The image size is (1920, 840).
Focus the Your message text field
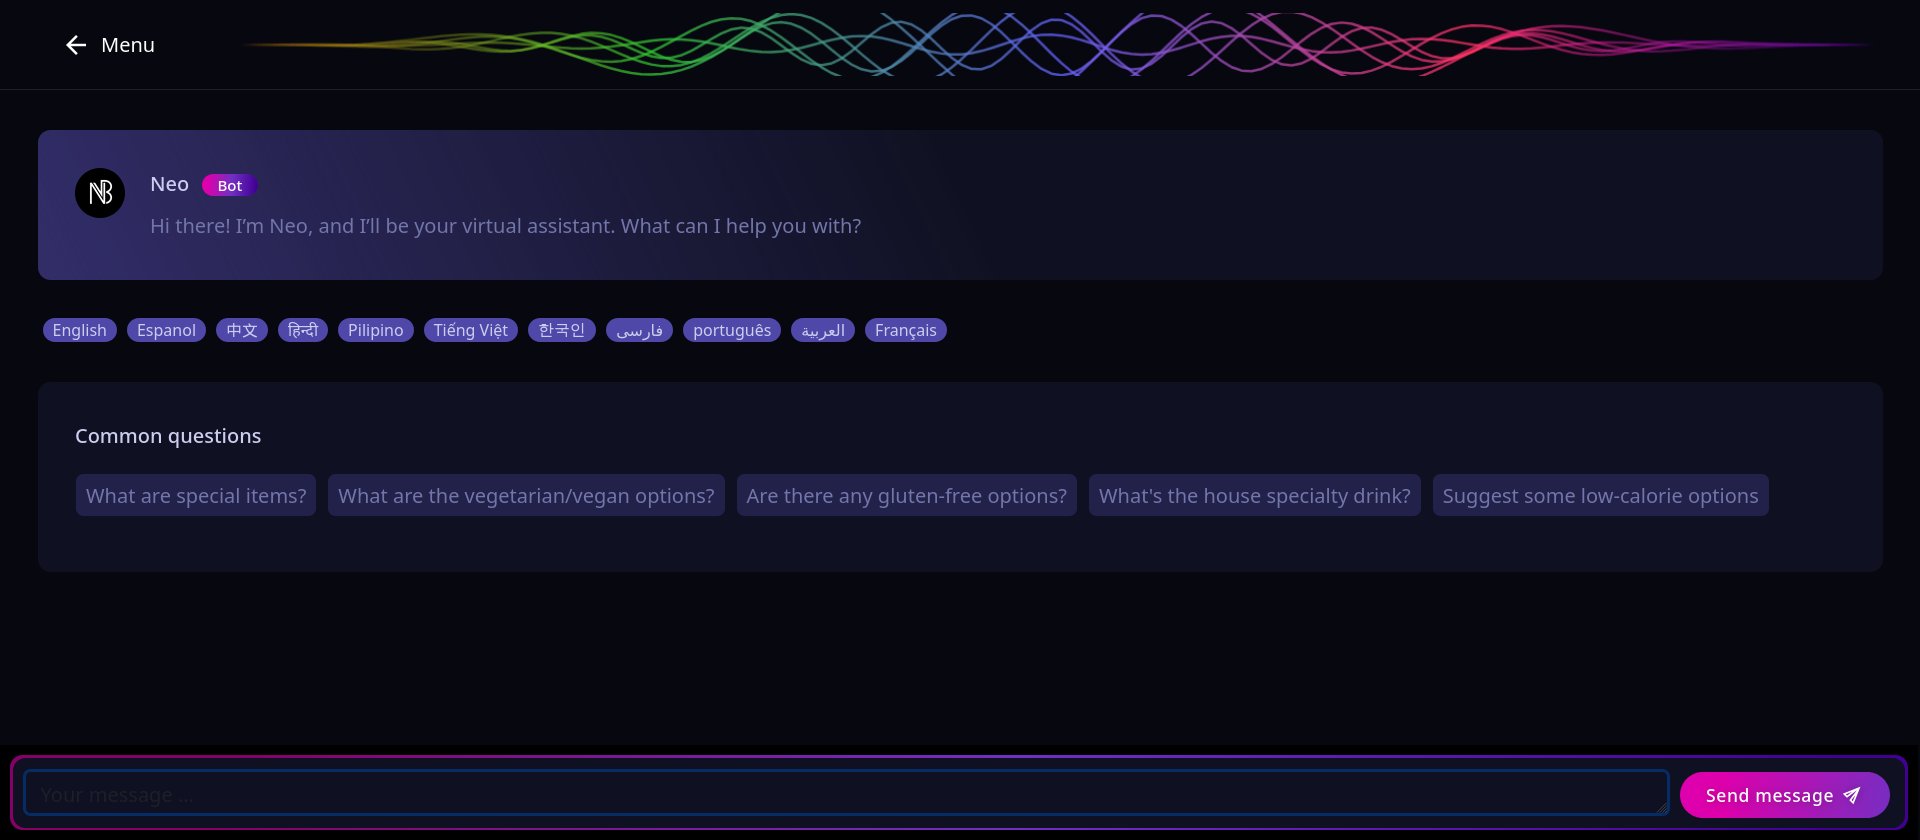(x=845, y=794)
